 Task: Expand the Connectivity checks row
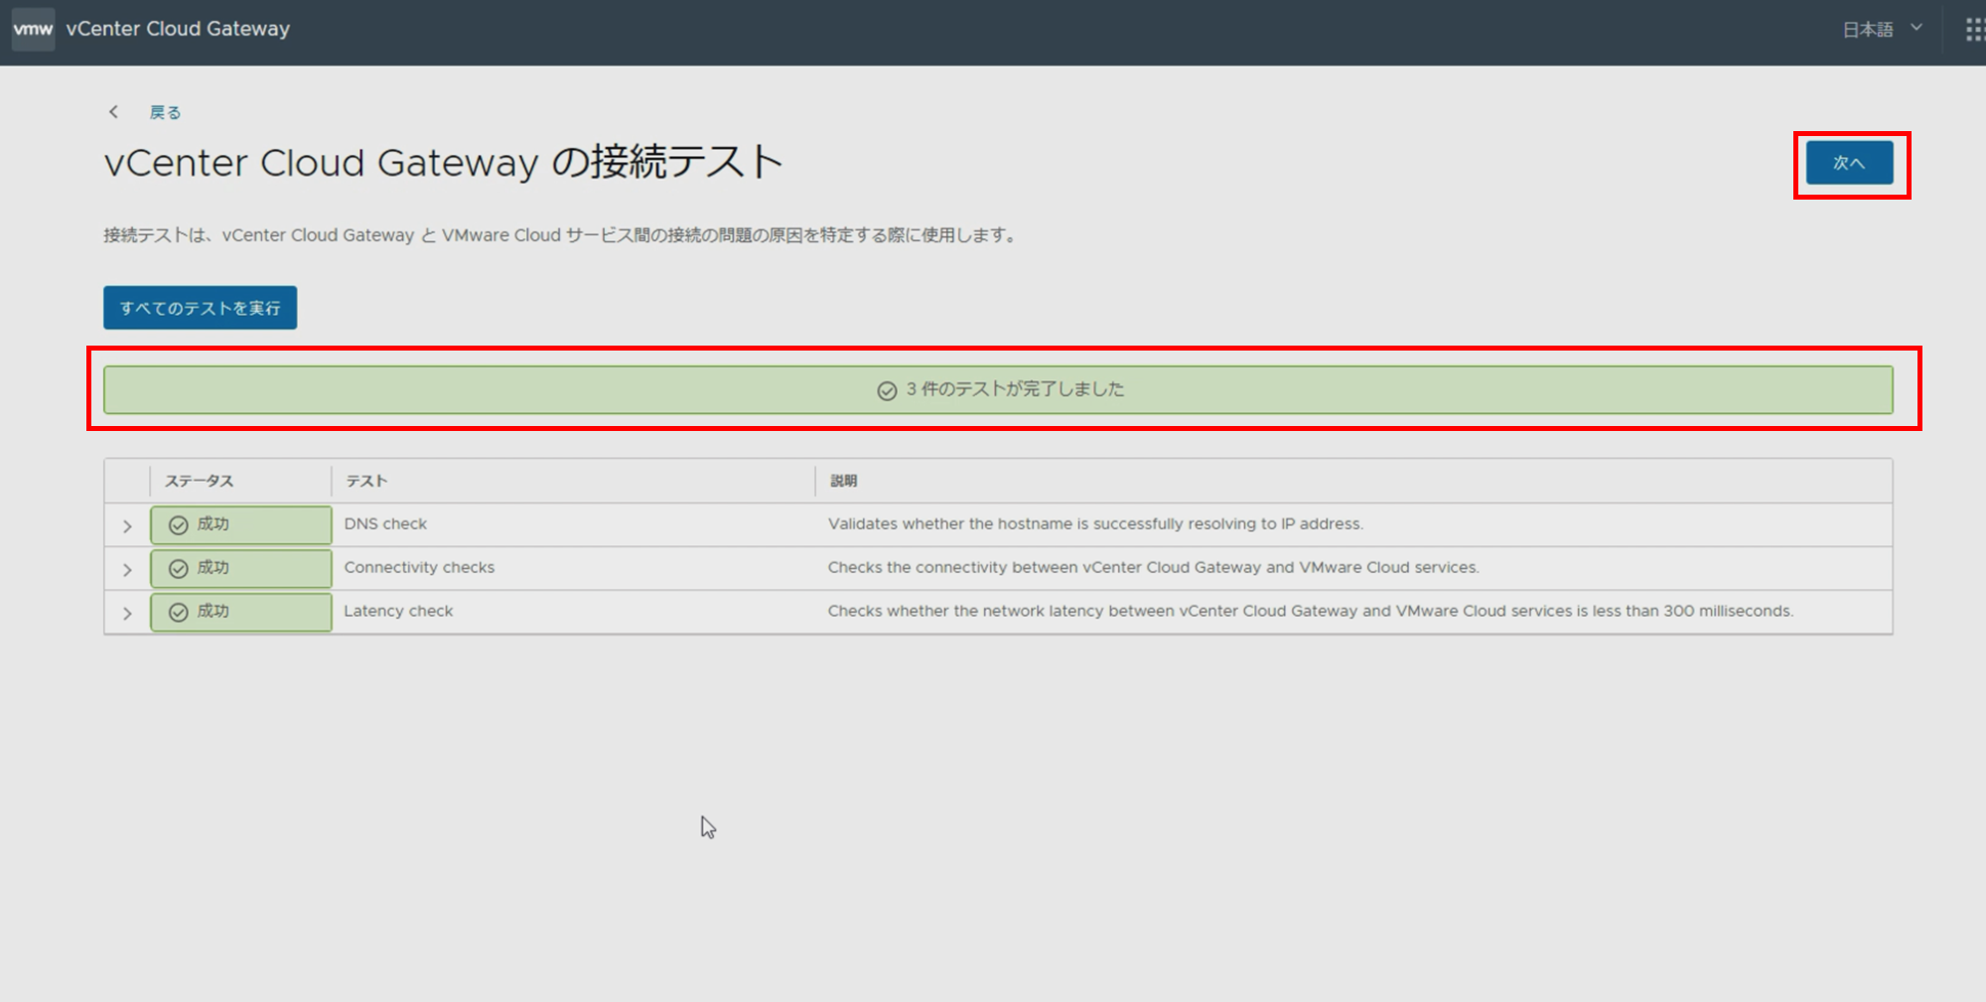coord(127,570)
